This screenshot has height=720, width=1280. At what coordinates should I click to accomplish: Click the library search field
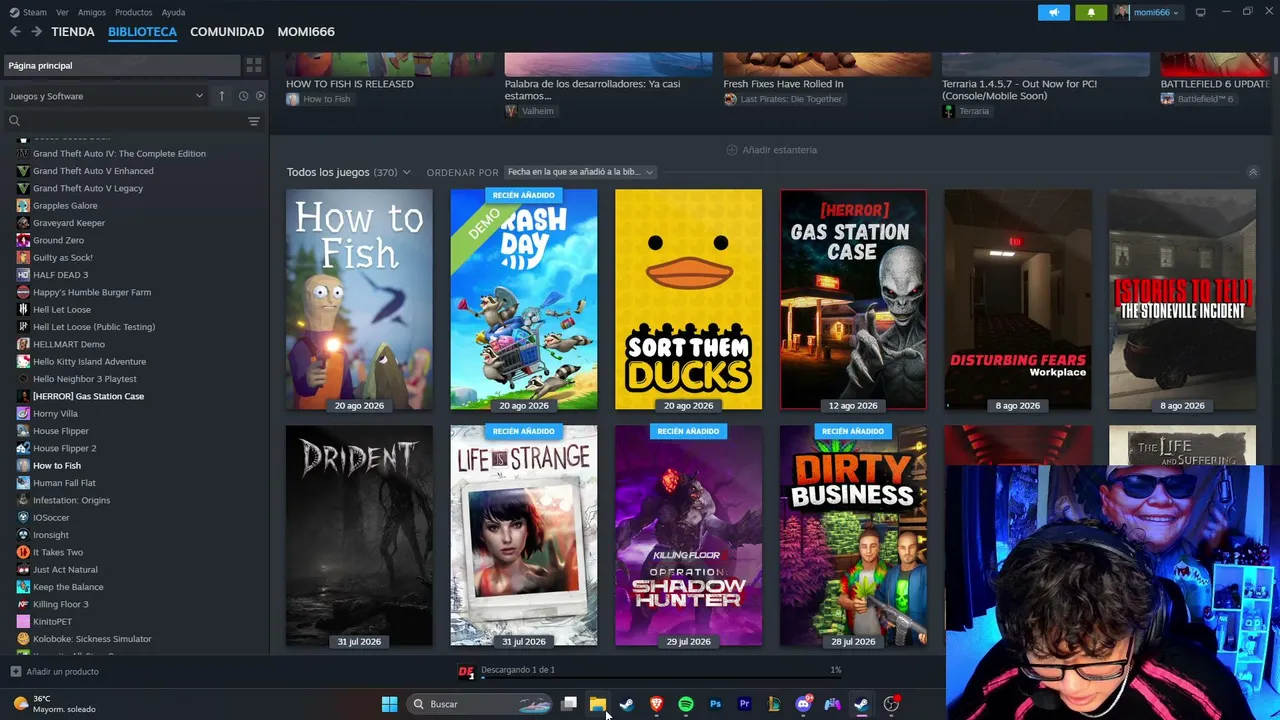tap(130, 121)
